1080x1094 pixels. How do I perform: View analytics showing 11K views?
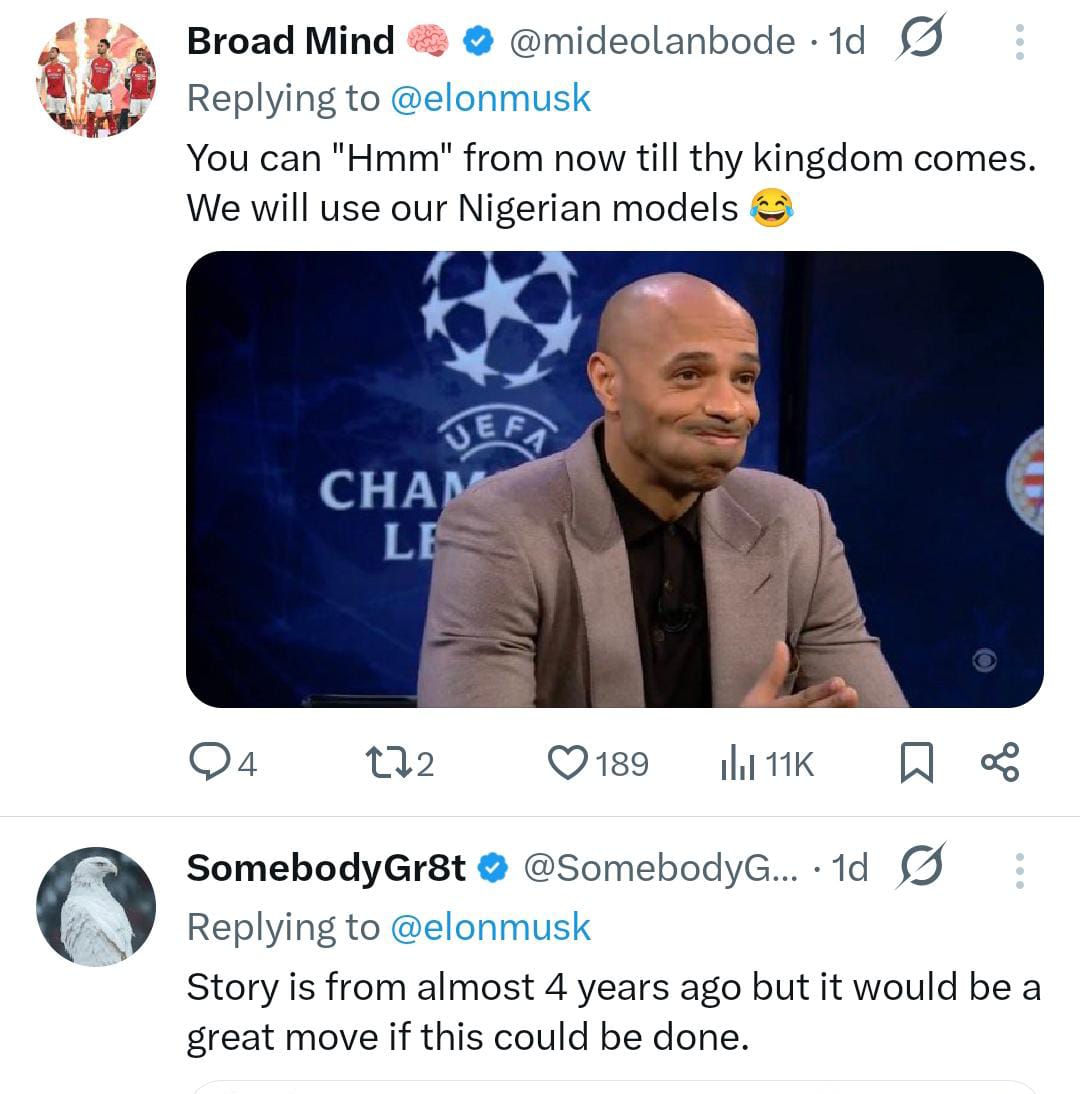click(x=767, y=764)
